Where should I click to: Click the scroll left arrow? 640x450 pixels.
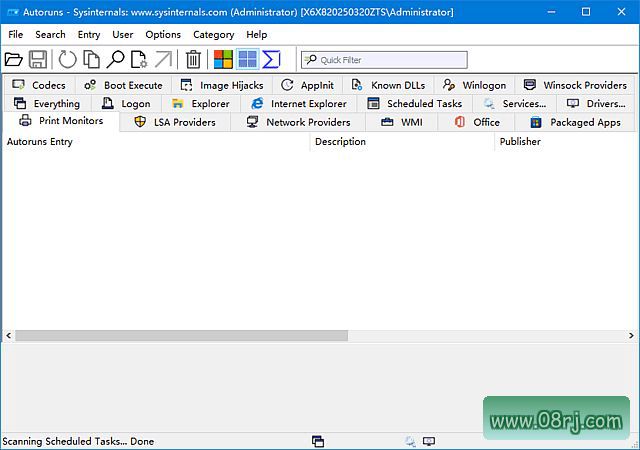8,336
